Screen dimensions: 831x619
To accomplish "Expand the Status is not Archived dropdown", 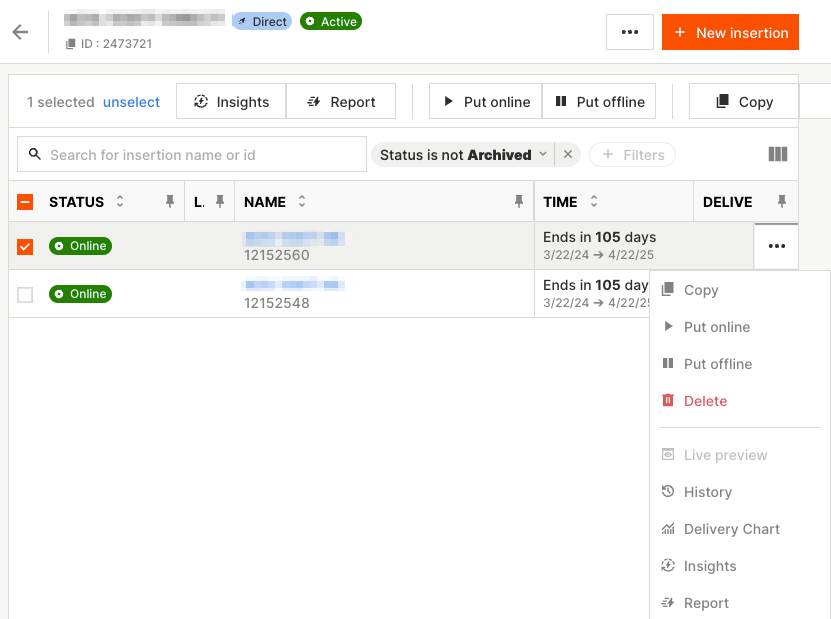I will (543, 155).
